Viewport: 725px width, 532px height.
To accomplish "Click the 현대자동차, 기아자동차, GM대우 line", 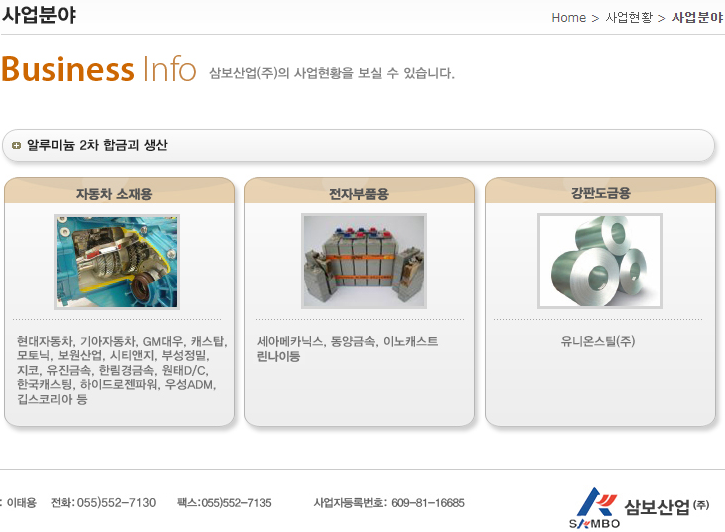I will 122,341.
